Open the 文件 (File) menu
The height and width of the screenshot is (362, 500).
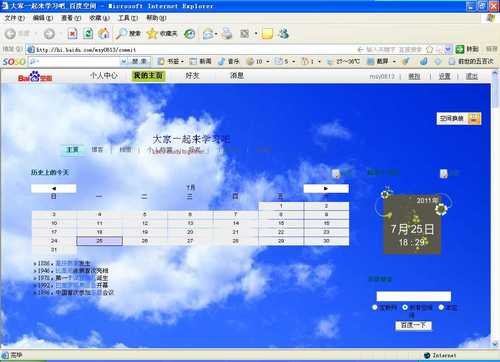point(14,18)
